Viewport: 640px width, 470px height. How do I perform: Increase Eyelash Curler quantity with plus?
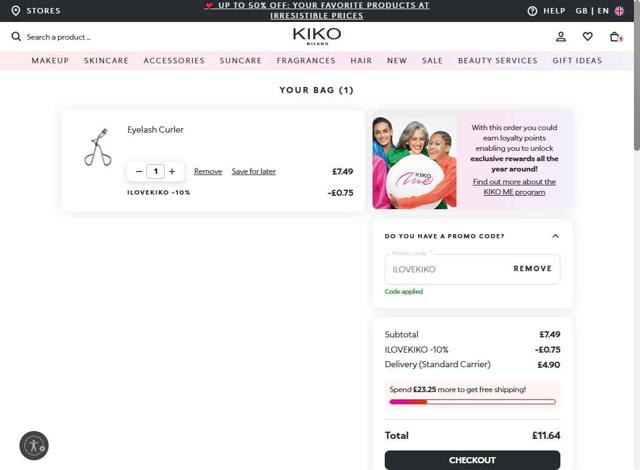coord(172,171)
